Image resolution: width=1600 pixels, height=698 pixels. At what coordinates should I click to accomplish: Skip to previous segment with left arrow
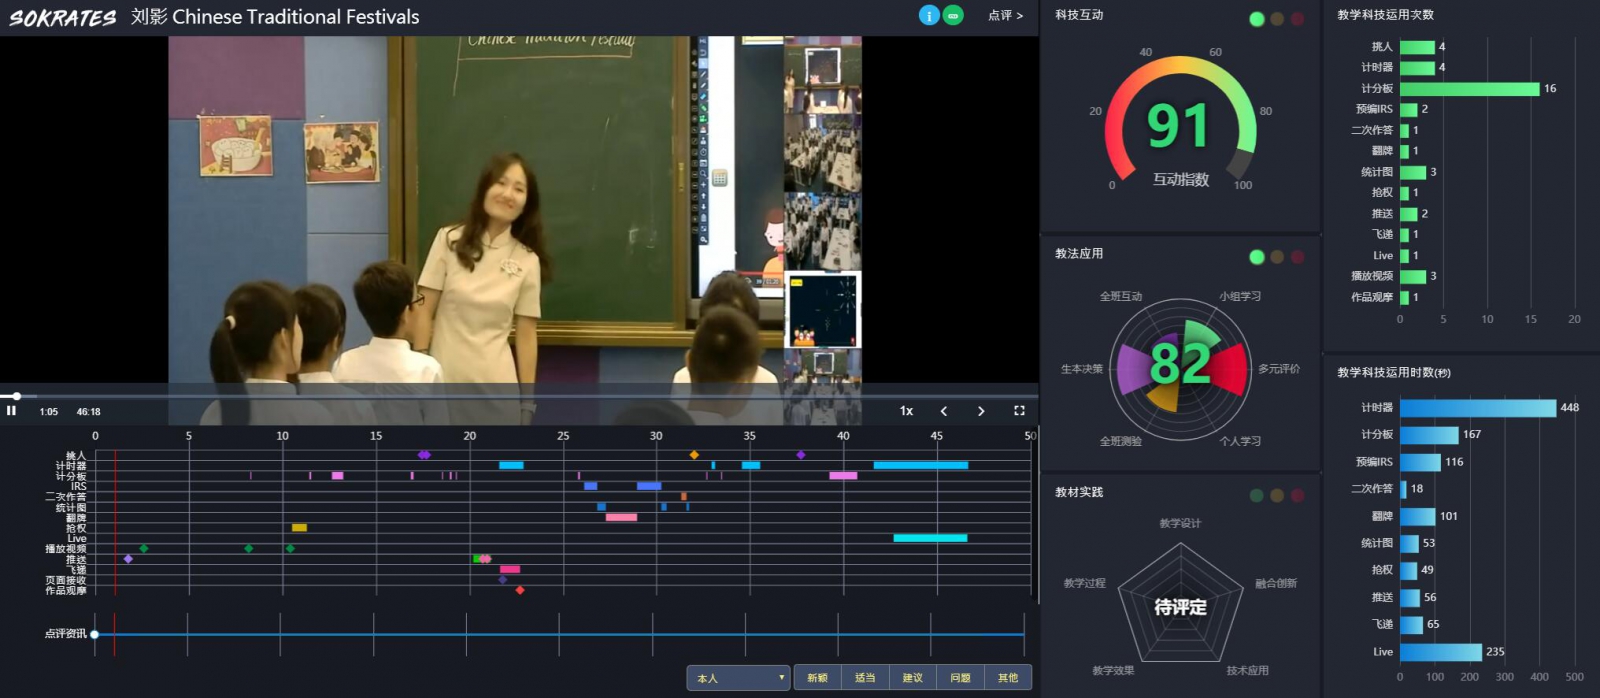(944, 411)
